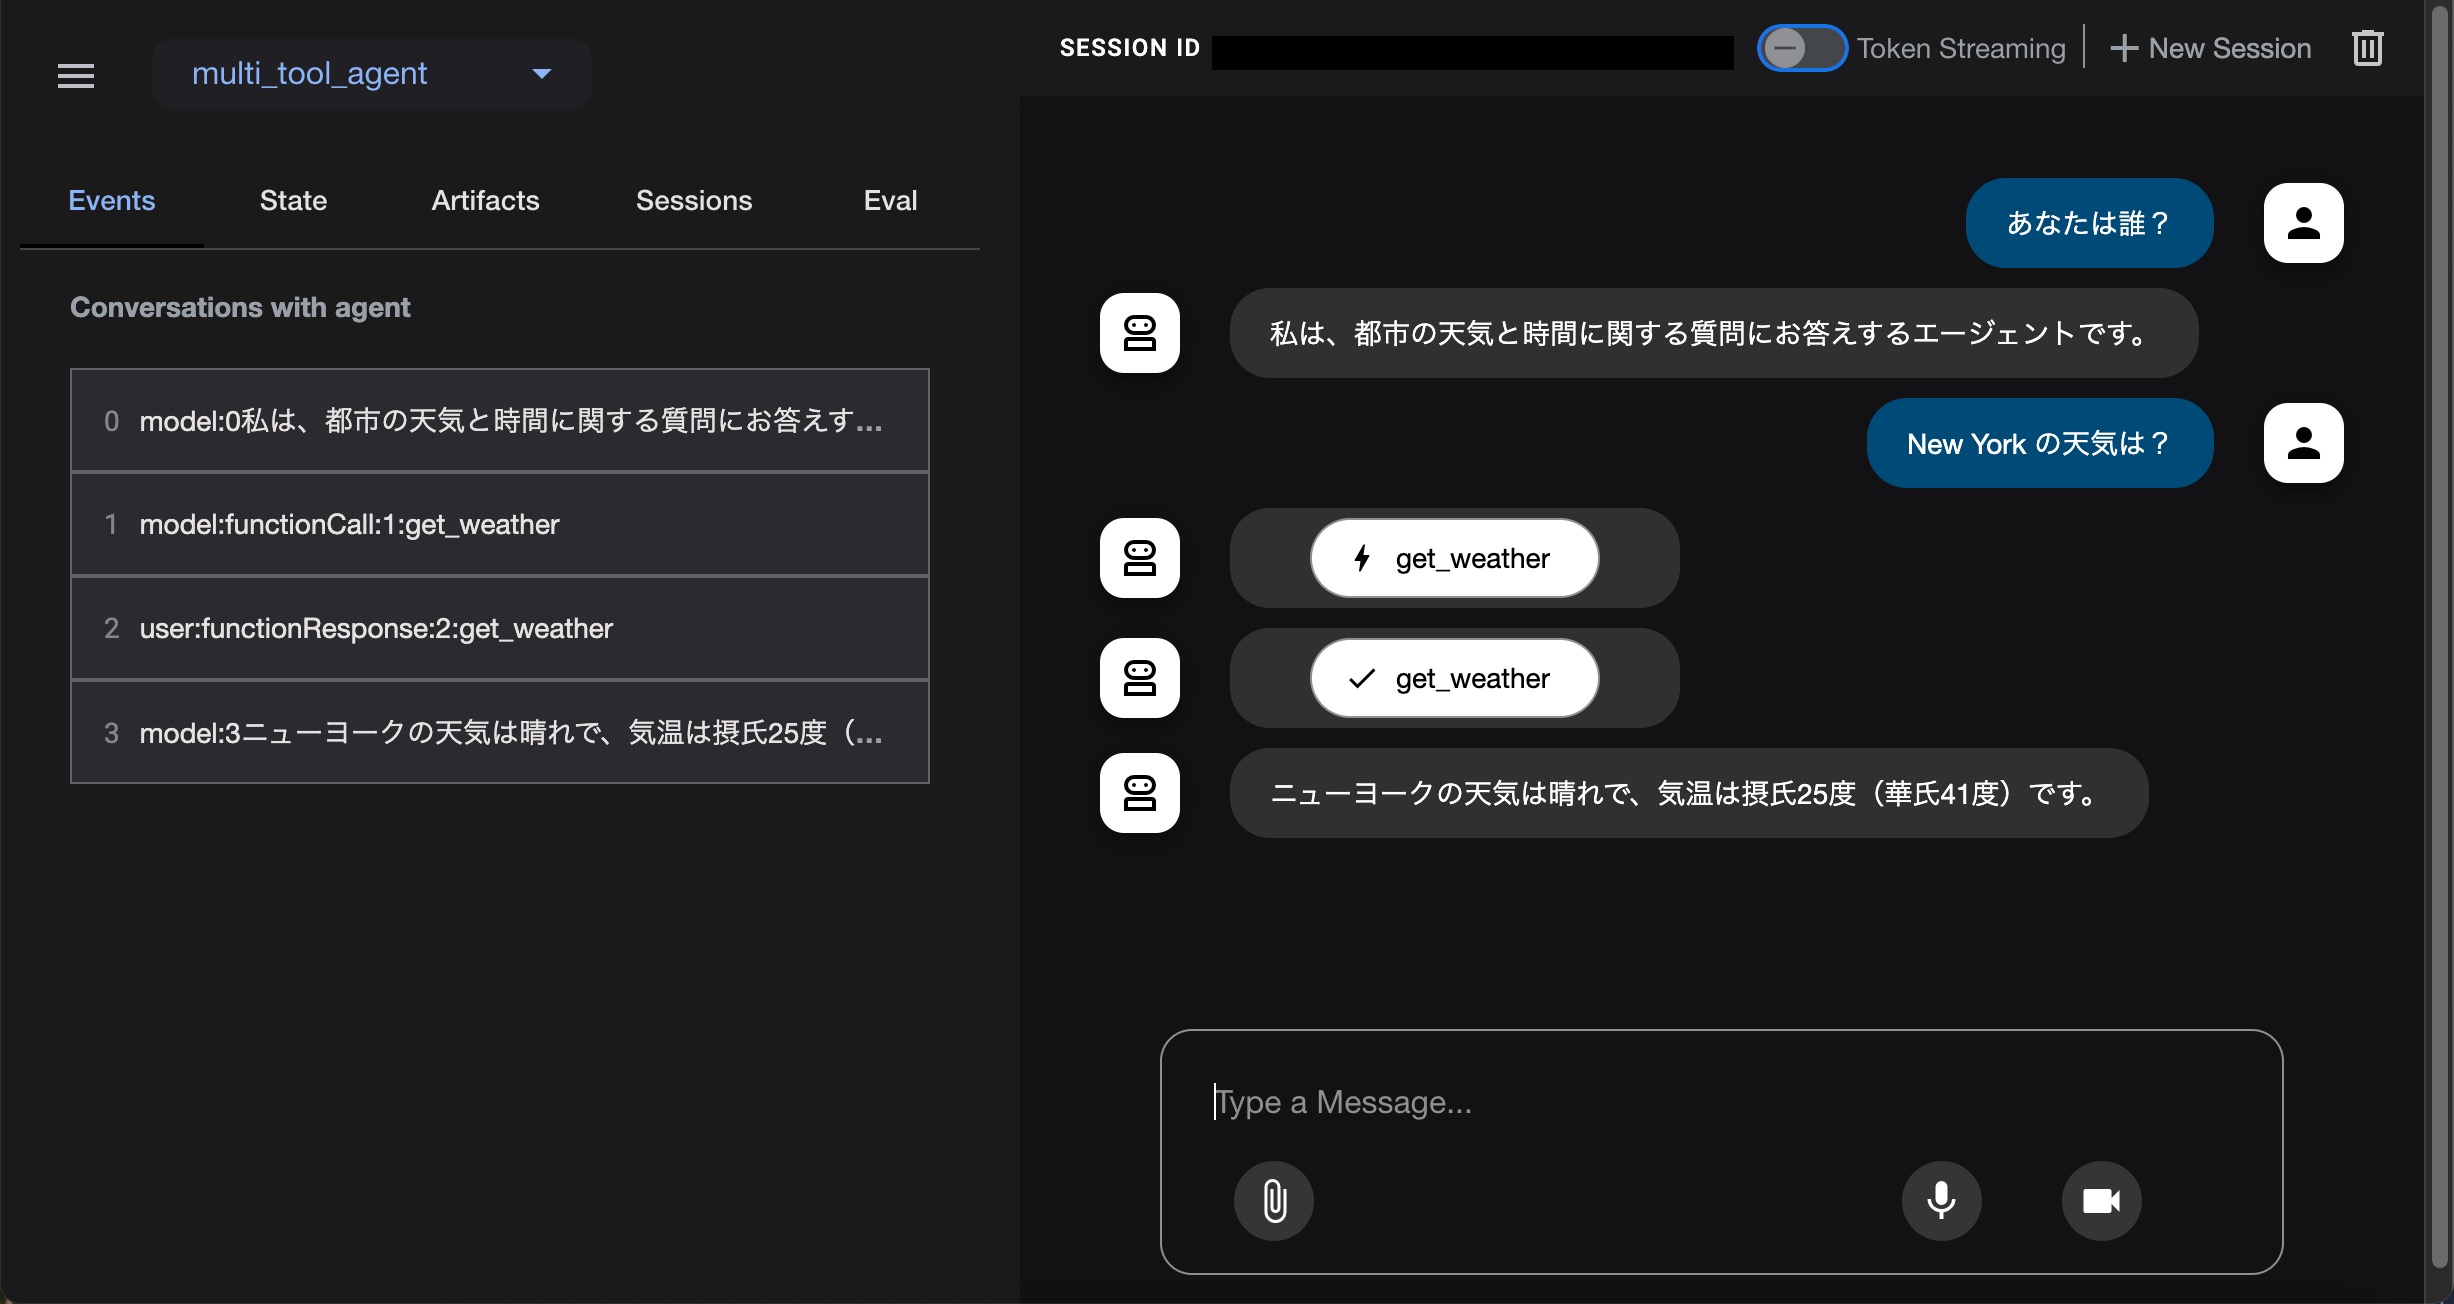Start voice input with the microphone icon

[1941, 1201]
